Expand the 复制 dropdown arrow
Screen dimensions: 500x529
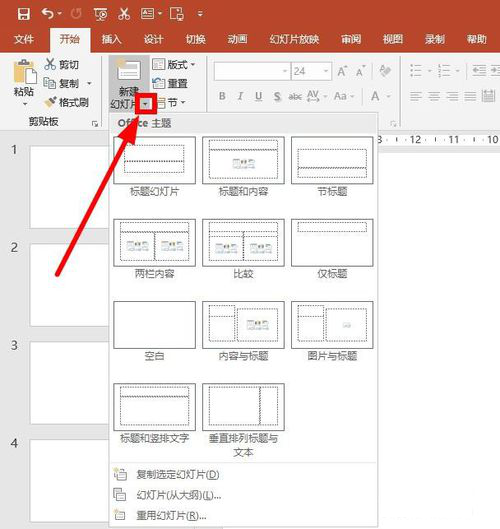(x=89, y=83)
